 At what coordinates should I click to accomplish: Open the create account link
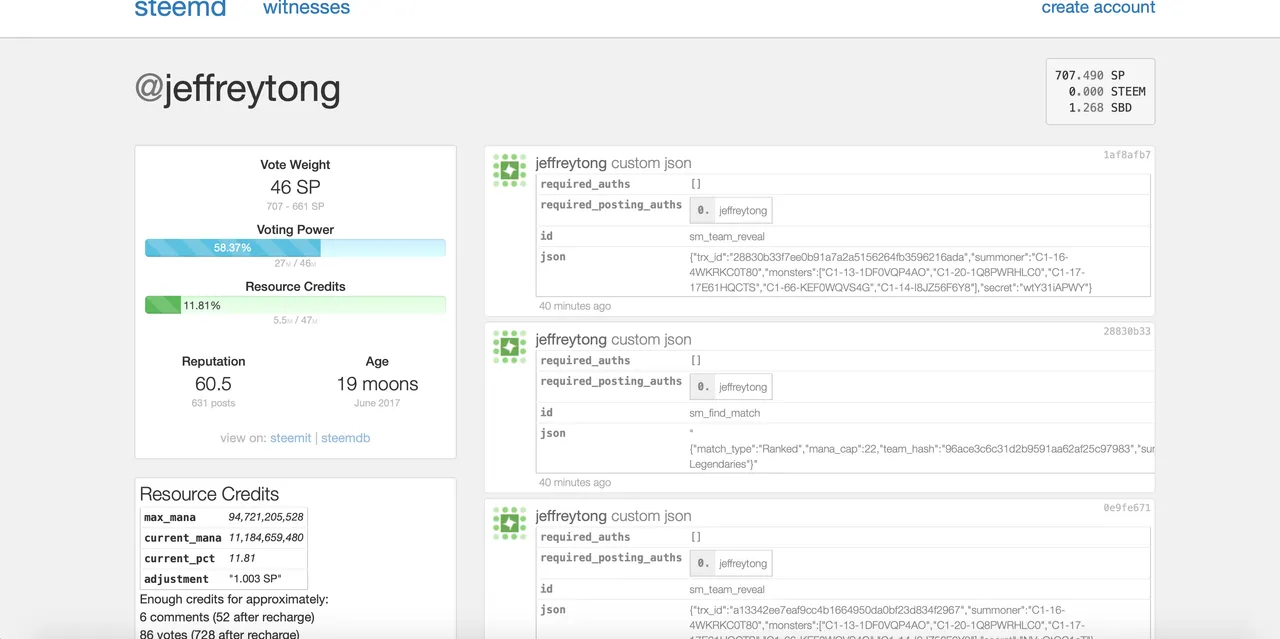tap(1098, 8)
